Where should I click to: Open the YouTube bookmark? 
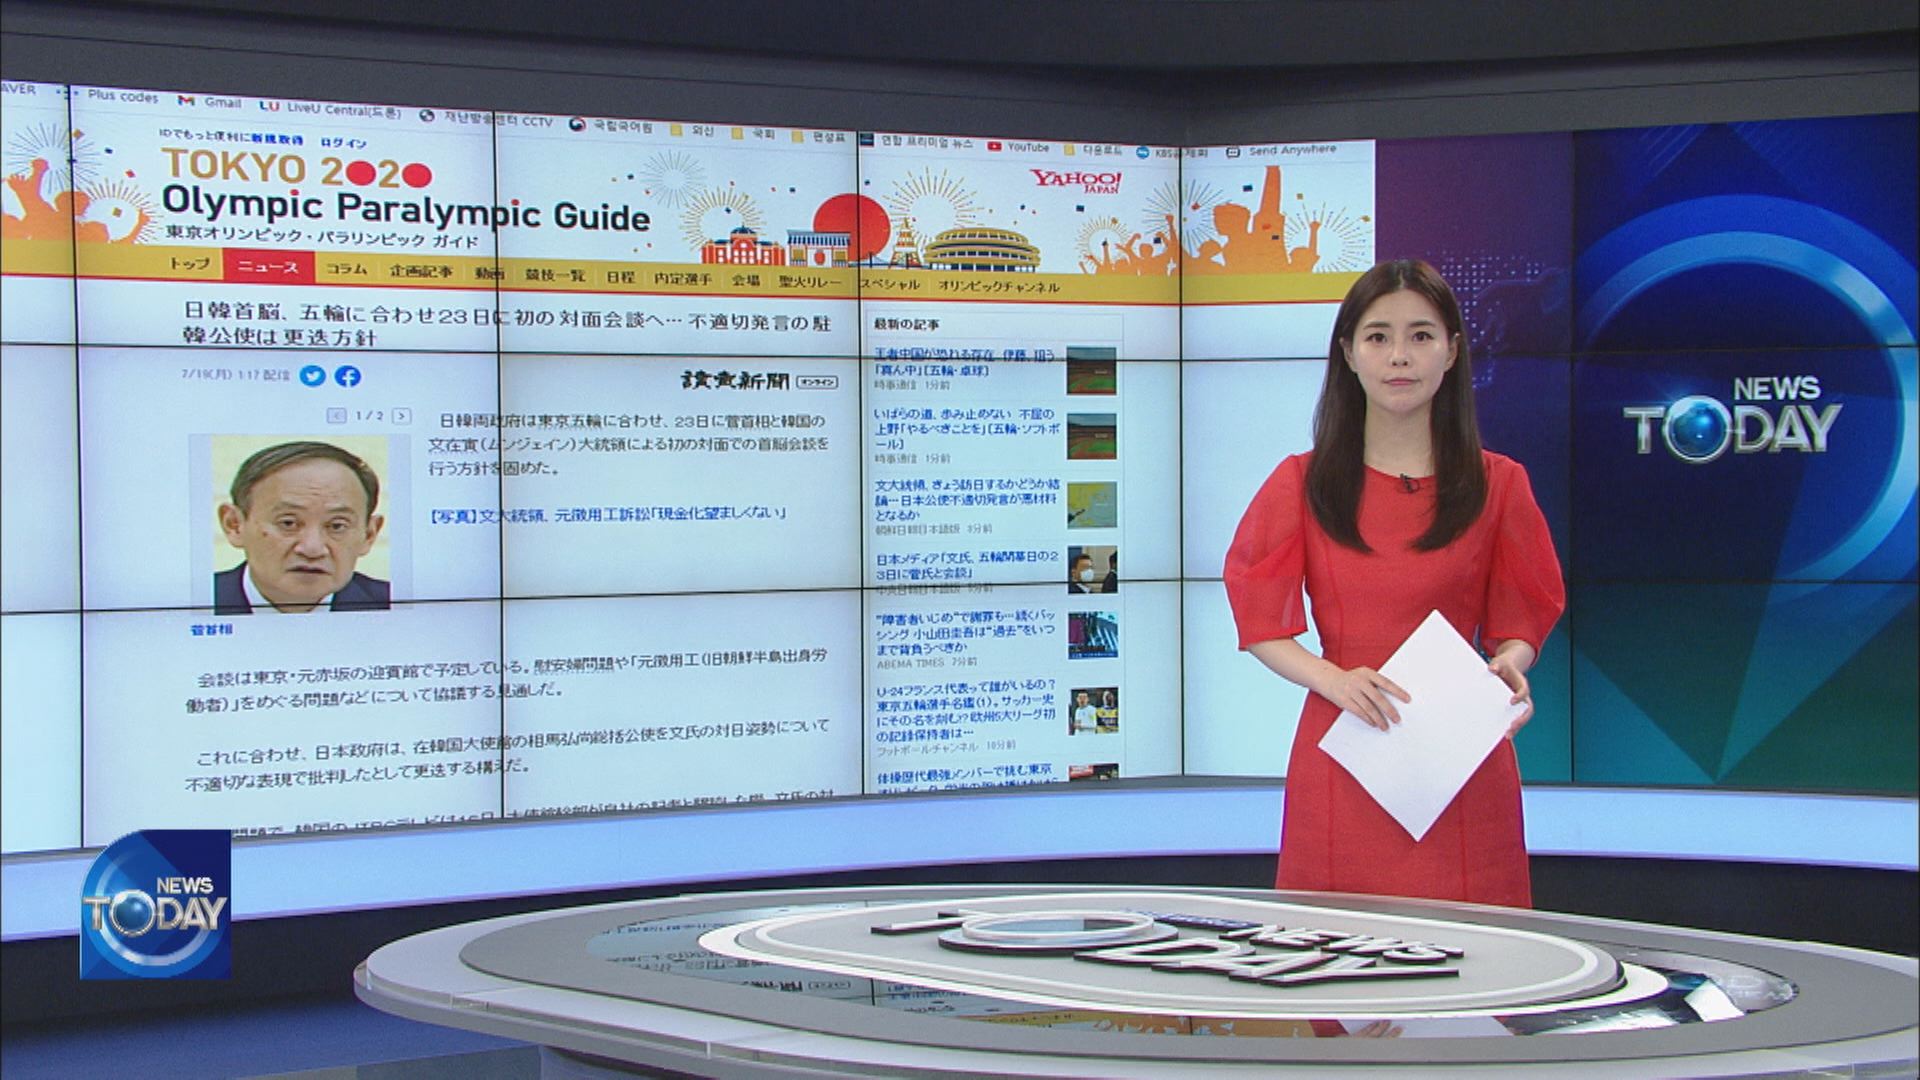(x=1019, y=146)
